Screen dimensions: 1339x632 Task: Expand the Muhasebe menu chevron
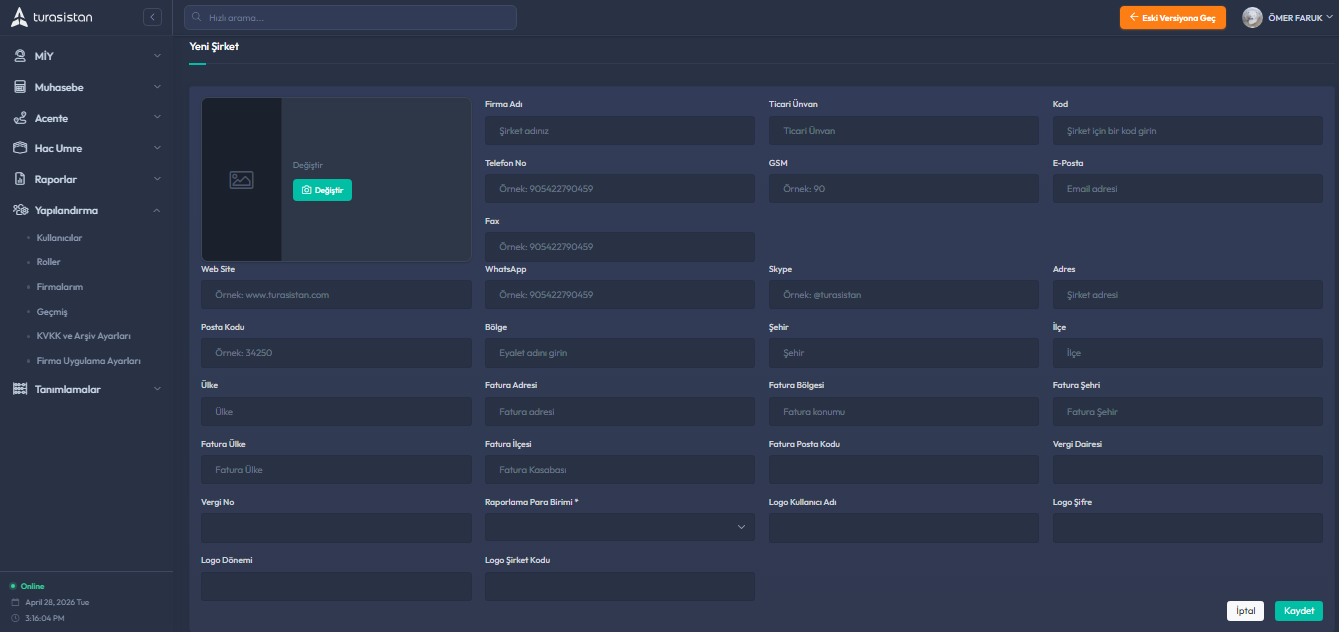[157, 87]
